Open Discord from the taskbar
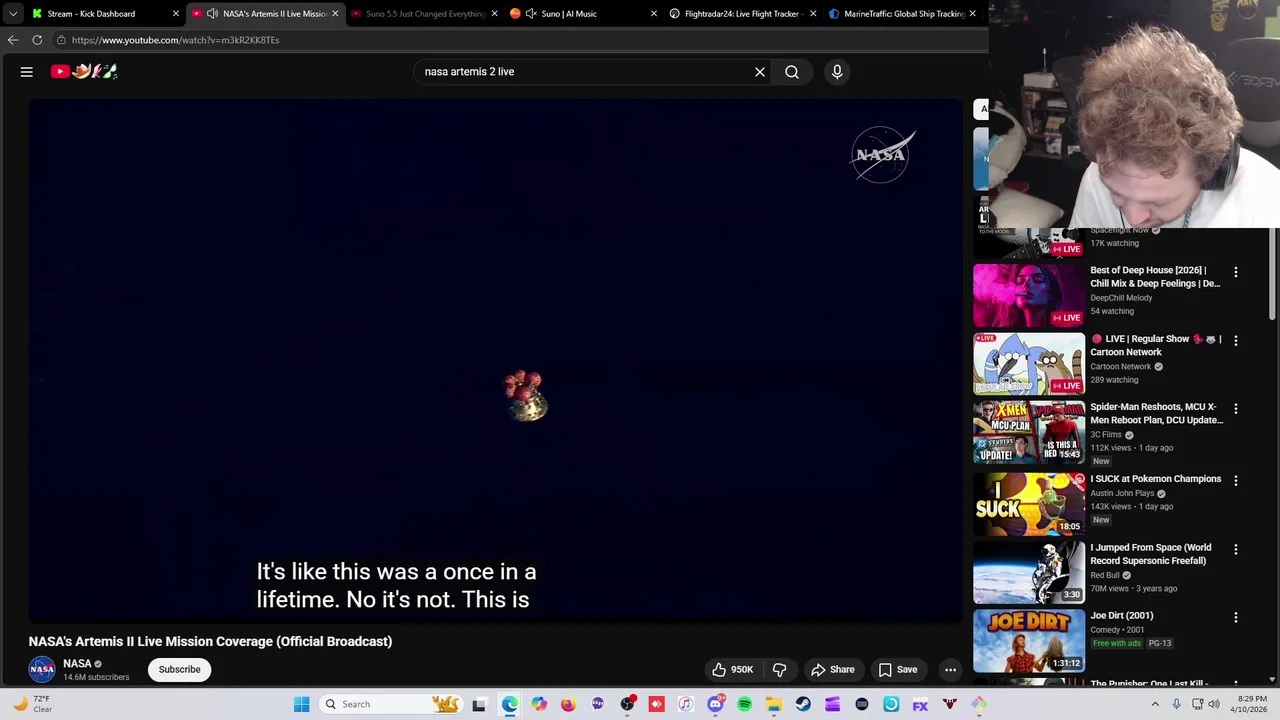Image resolution: width=1280 pixels, height=720 pixels. coord(715,704)
